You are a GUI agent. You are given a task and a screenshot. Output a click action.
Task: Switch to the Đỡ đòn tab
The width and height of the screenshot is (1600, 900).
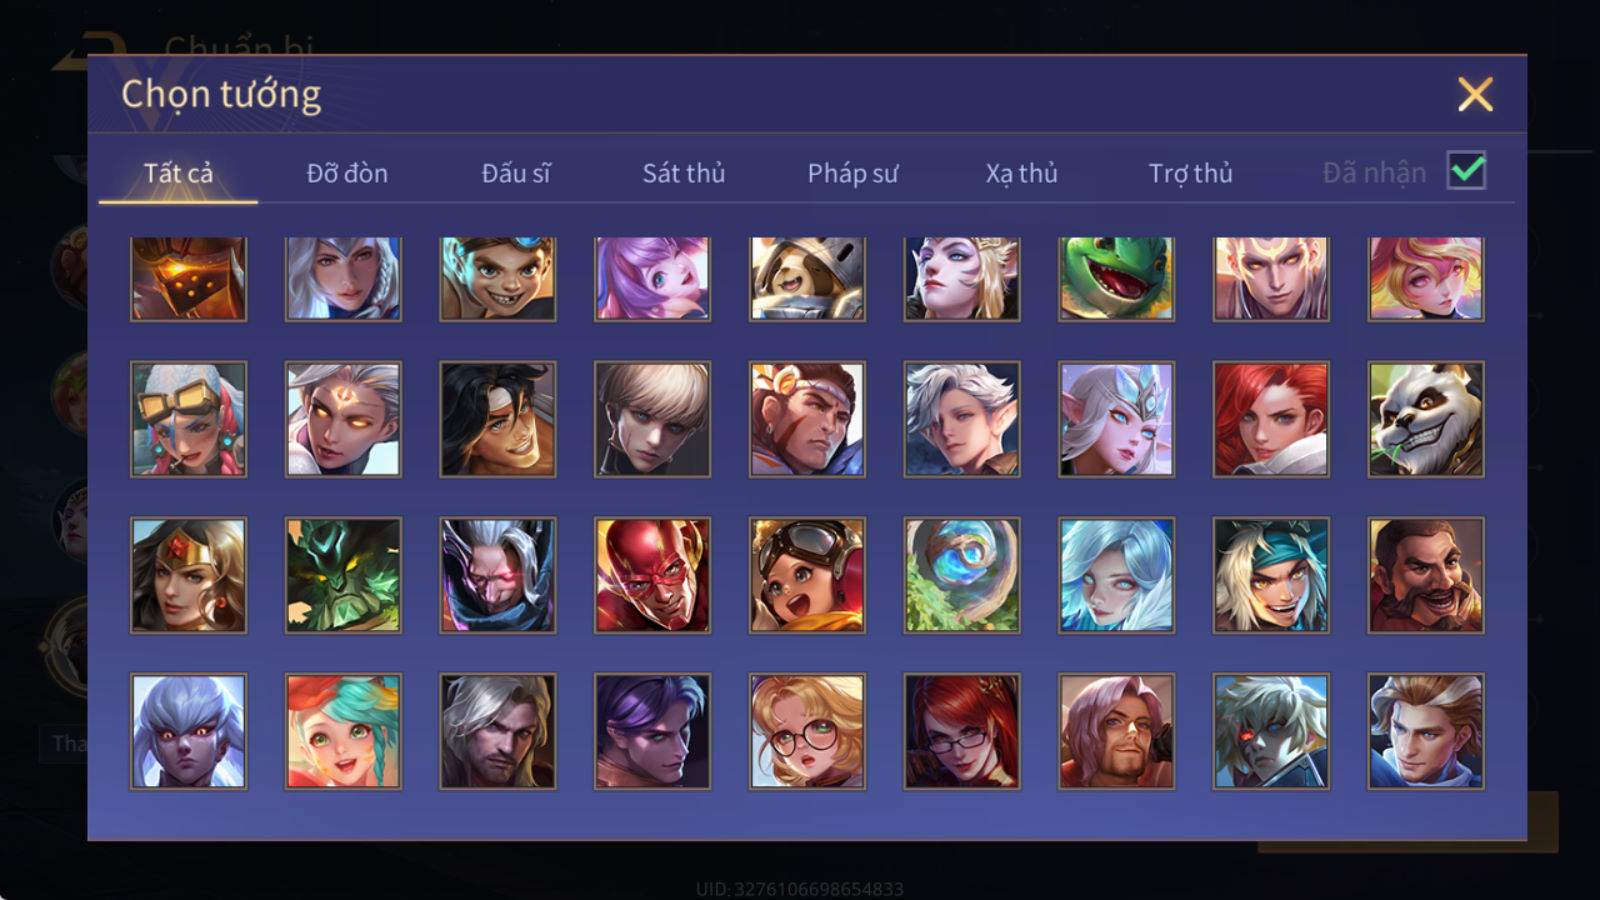(x=347, y=173)
